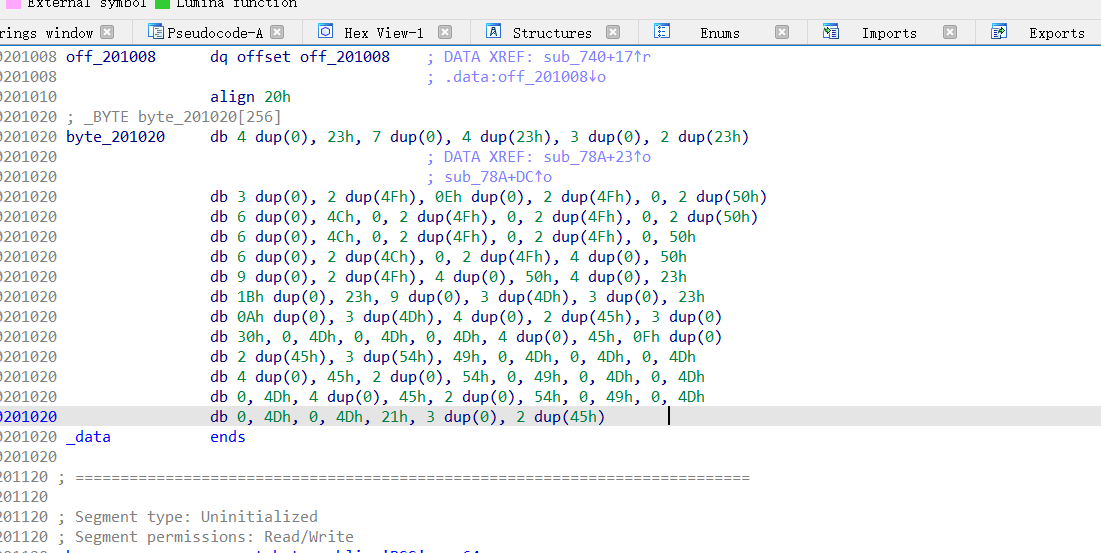
Task: Open the Exports tab
Action: [x=1057, y=32]
